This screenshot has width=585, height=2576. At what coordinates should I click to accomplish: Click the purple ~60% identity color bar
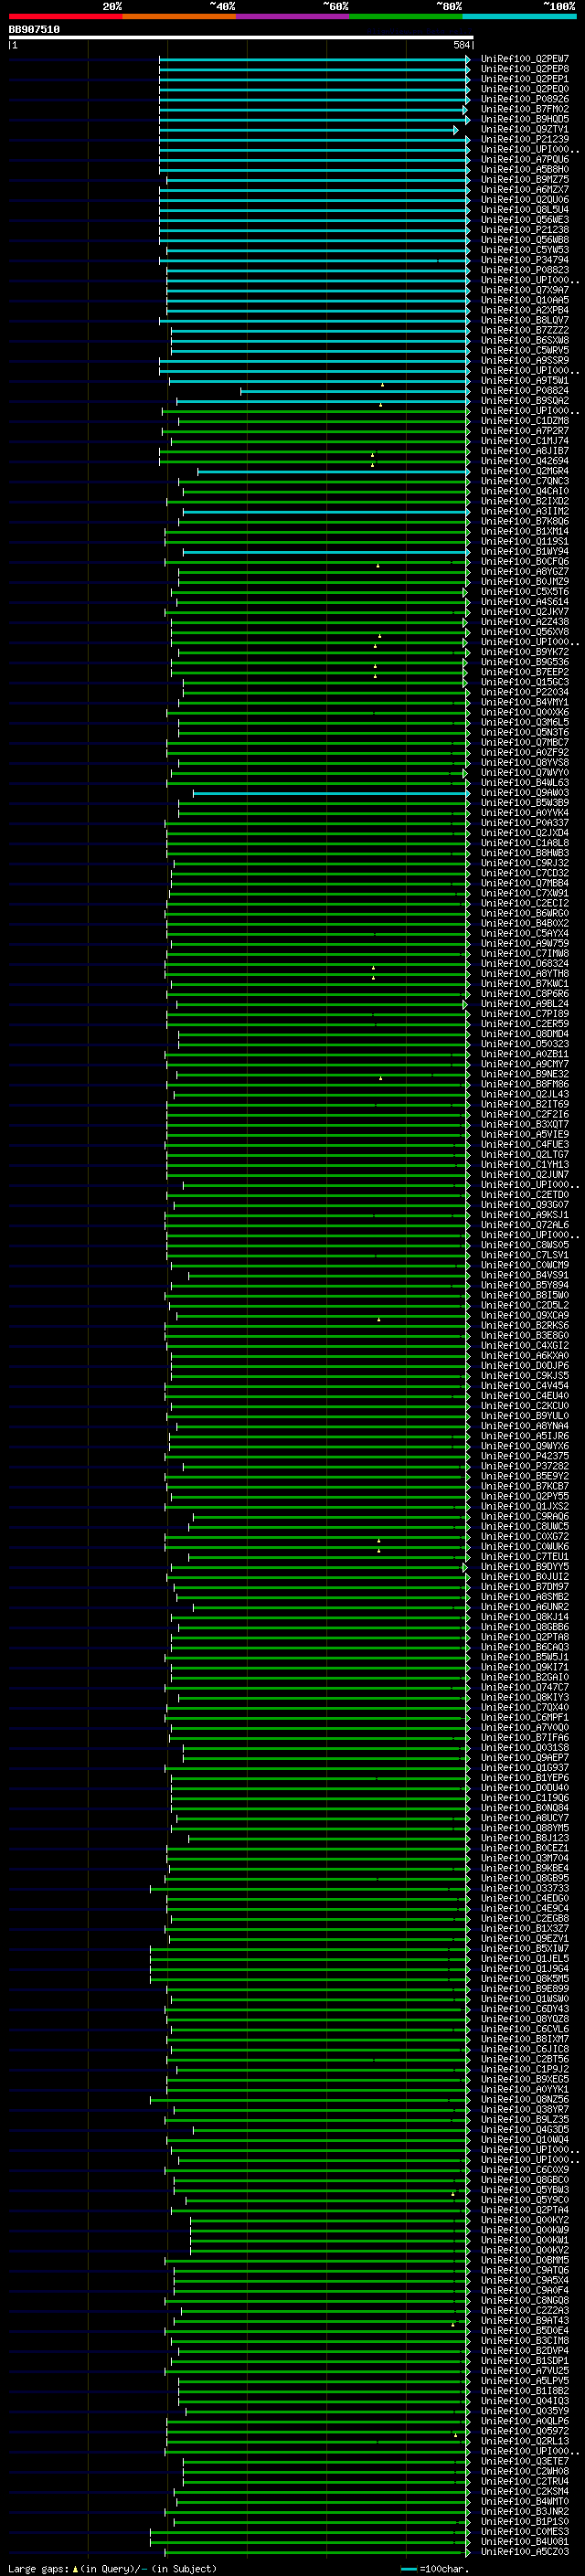(293, 16)
